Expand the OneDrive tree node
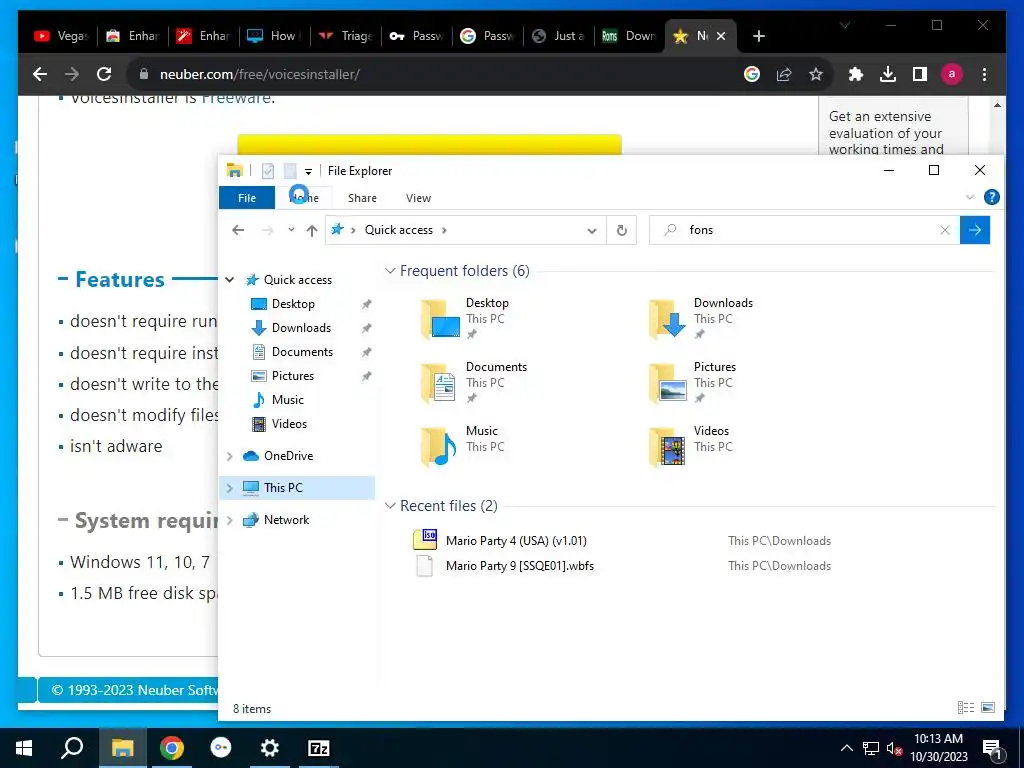The image size is (1024, 768). [x=230, y=456]
